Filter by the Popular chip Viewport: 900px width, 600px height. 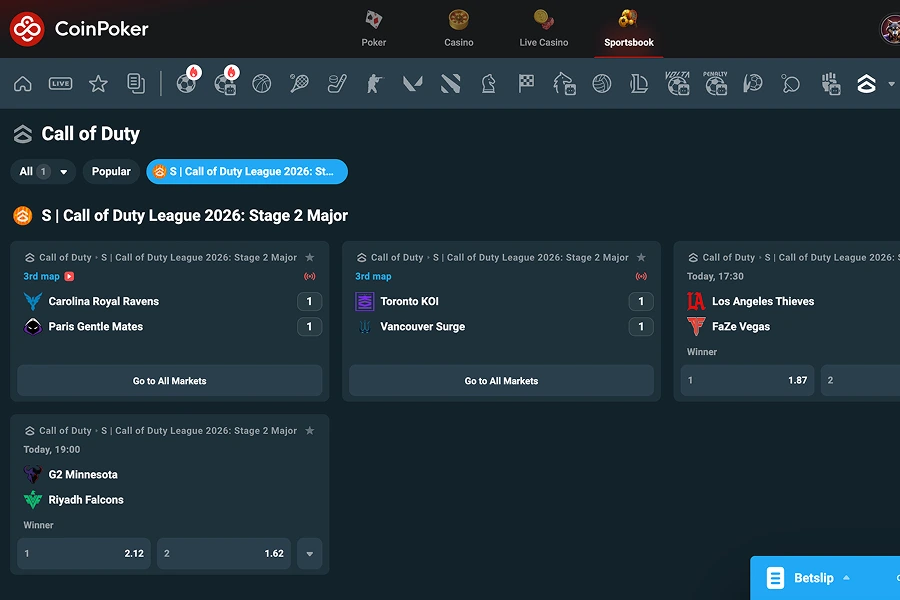point(111,172)
